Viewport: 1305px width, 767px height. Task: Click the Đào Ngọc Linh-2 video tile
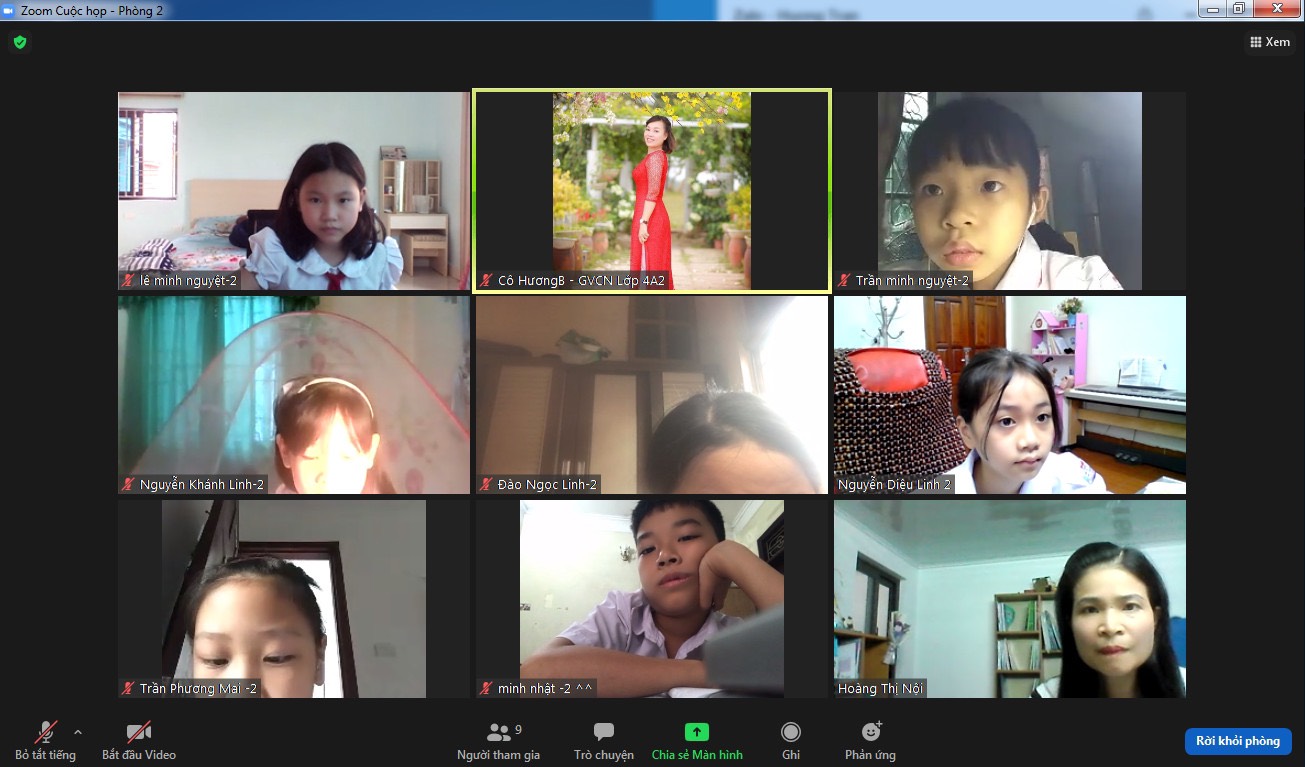pos(651,394)
